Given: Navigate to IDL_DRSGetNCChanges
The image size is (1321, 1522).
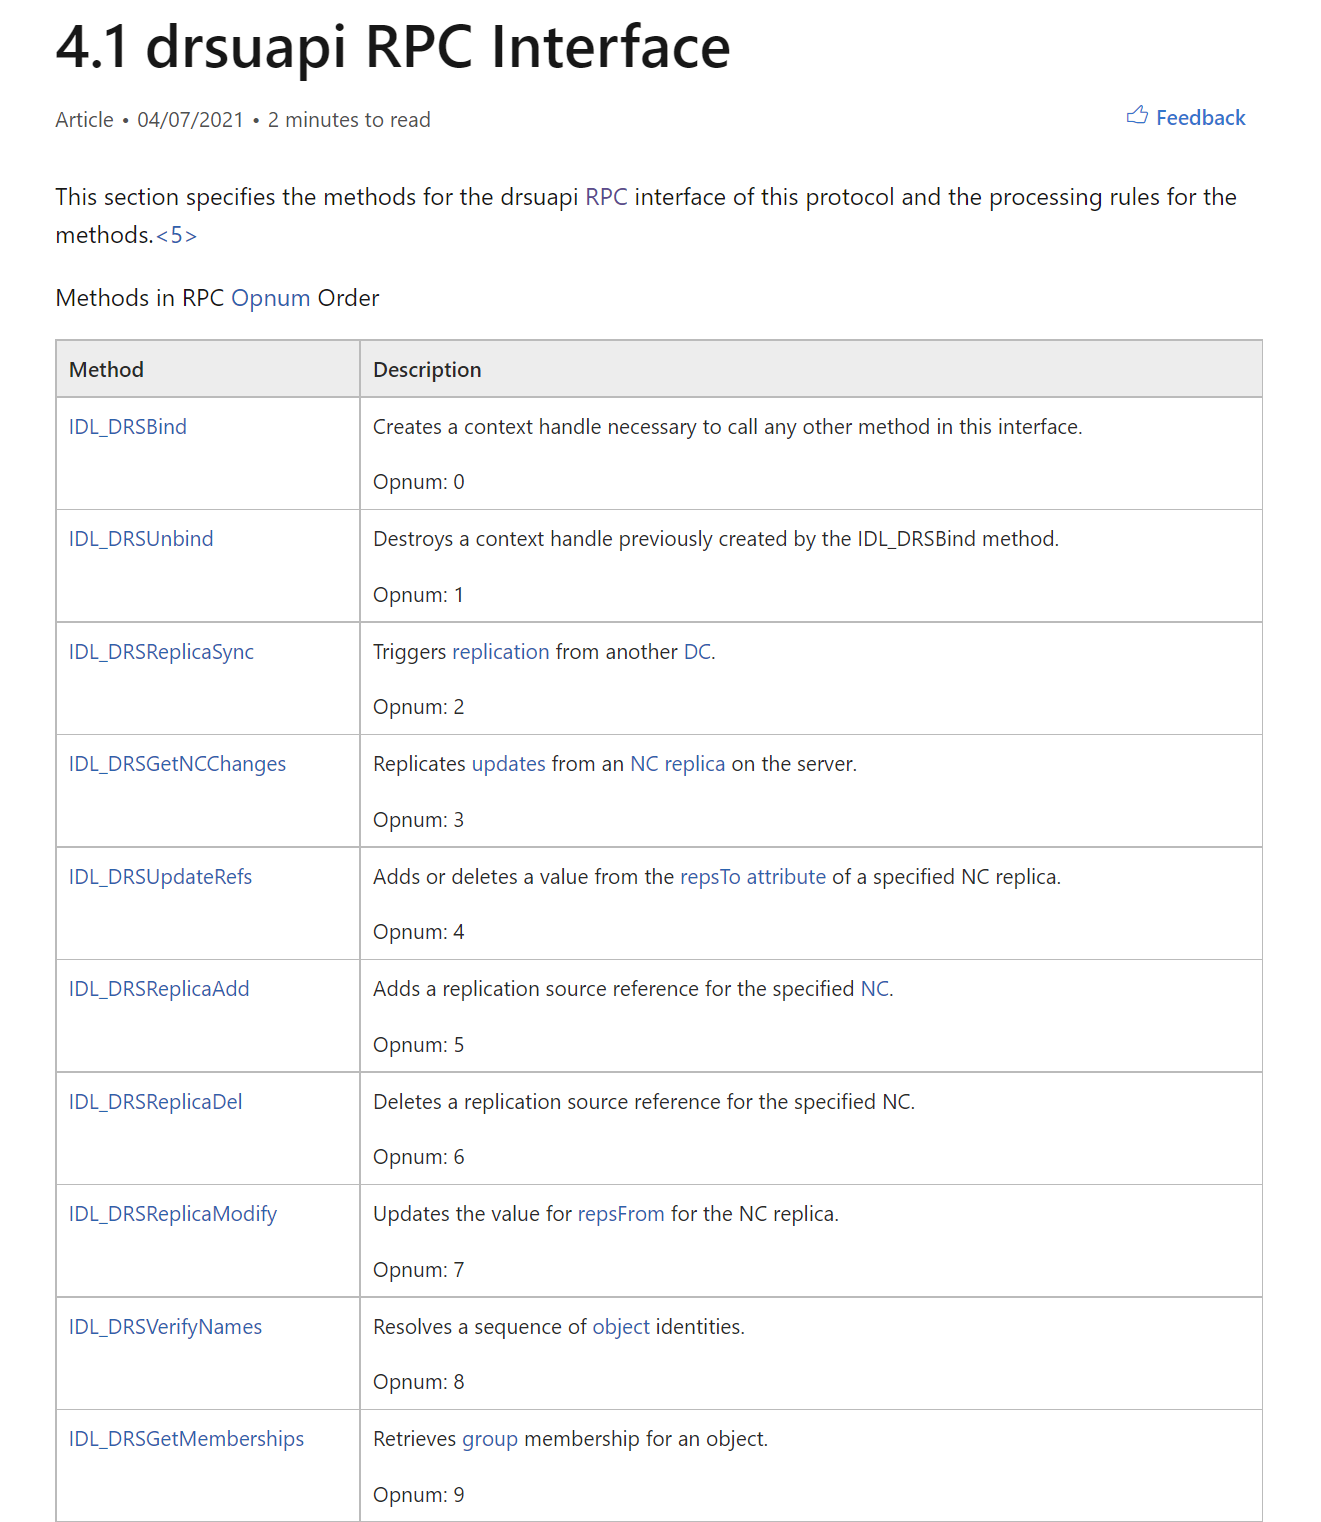Looking at the screenshot, I should (x=177, y=764).
